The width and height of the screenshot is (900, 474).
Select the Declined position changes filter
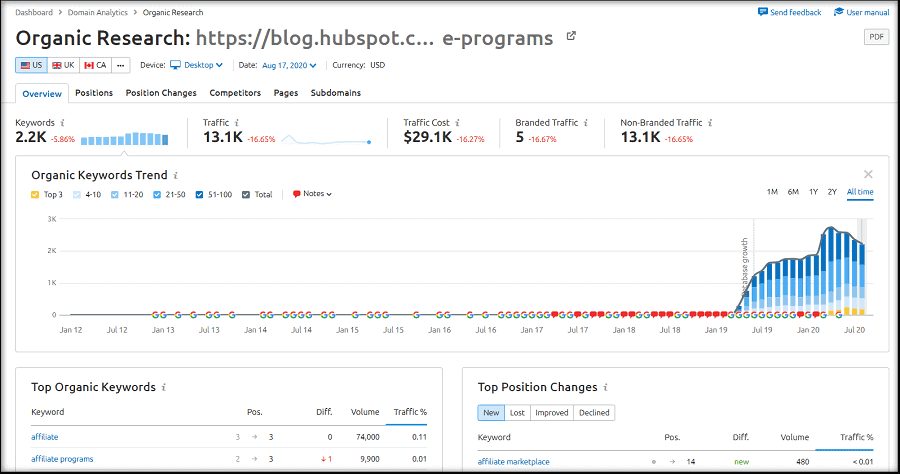click(x=594, y=413)
